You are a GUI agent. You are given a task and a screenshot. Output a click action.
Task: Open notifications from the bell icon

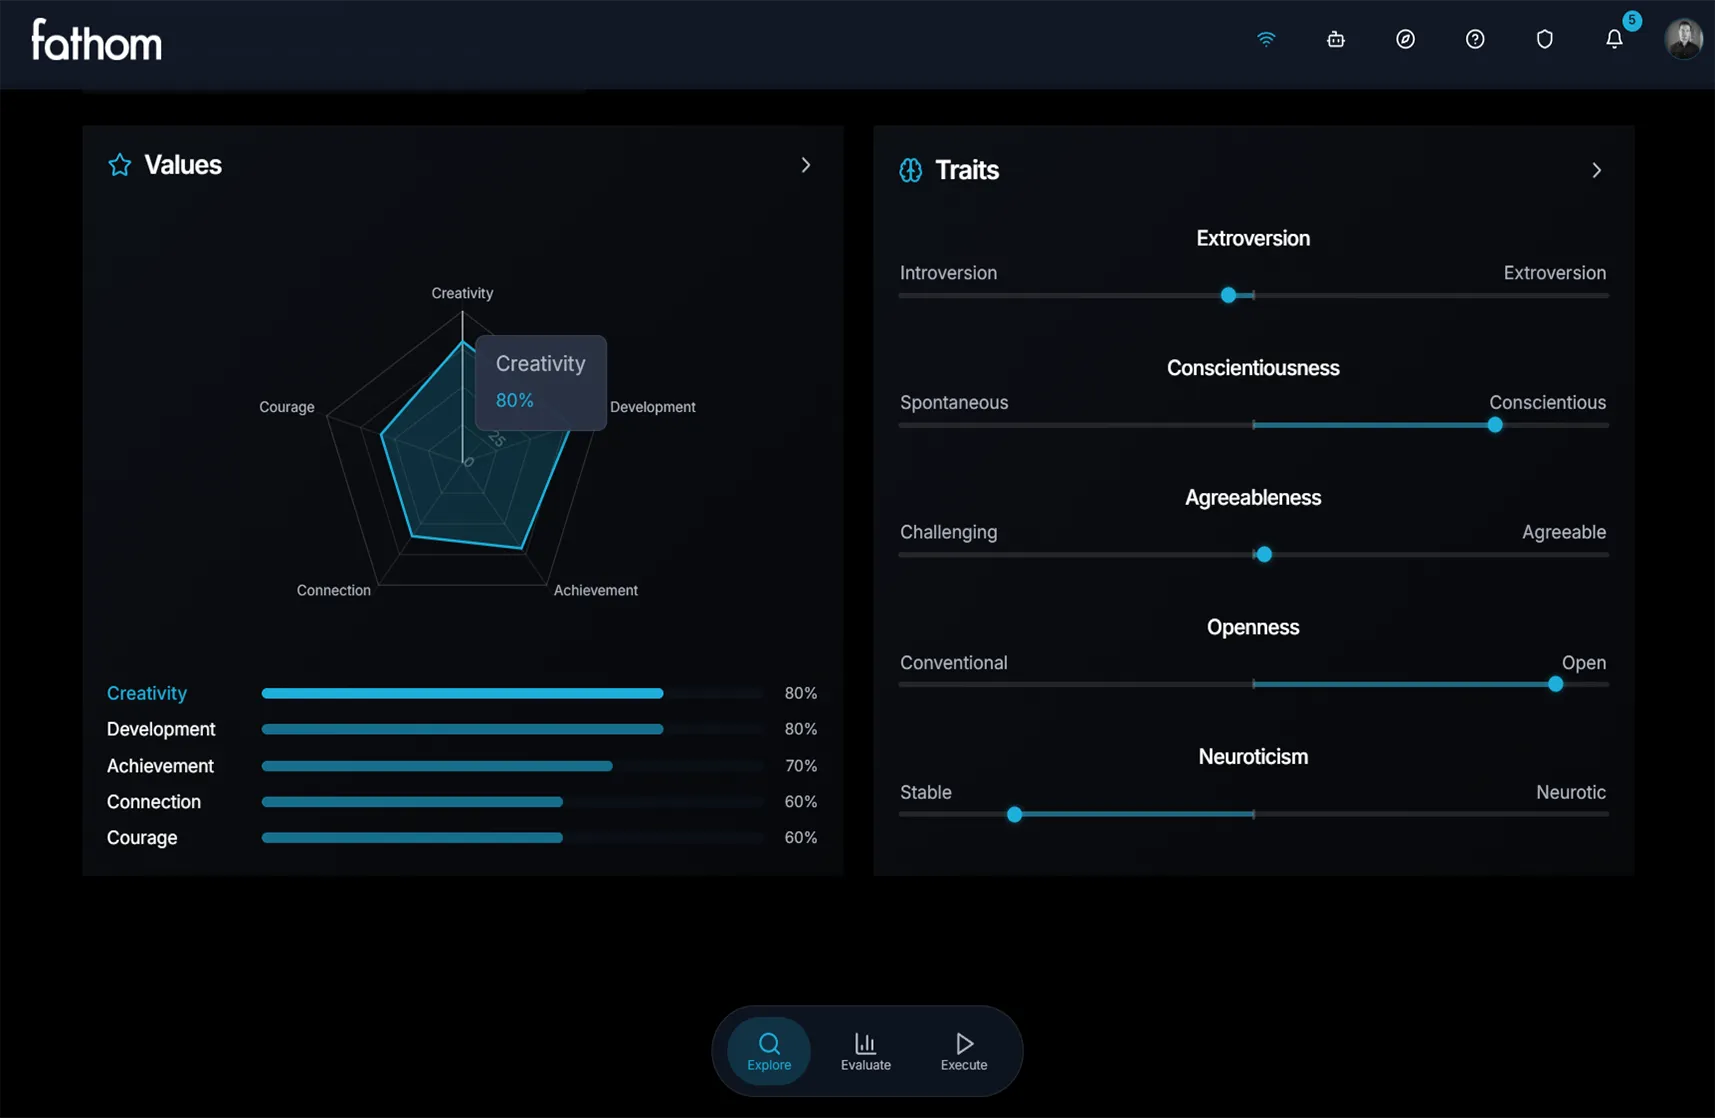click(1613, 39)
